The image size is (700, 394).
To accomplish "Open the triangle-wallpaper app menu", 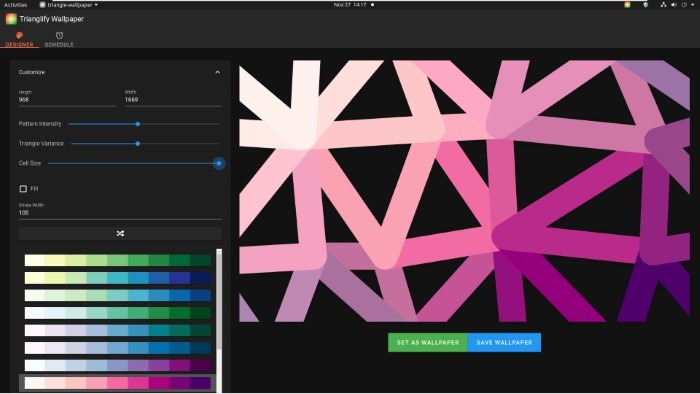I will (x=69, y=5).
